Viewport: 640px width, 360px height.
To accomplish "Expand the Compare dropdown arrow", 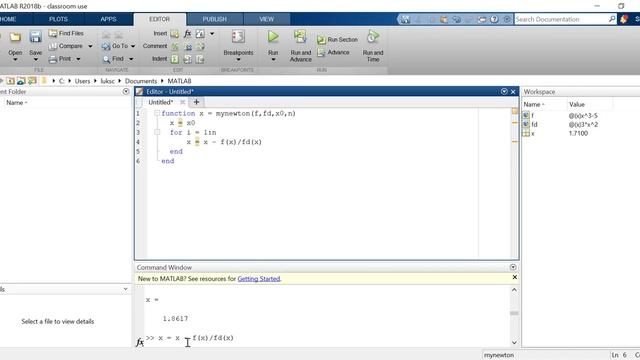I will pyautogui.click(x=90, y=46).
